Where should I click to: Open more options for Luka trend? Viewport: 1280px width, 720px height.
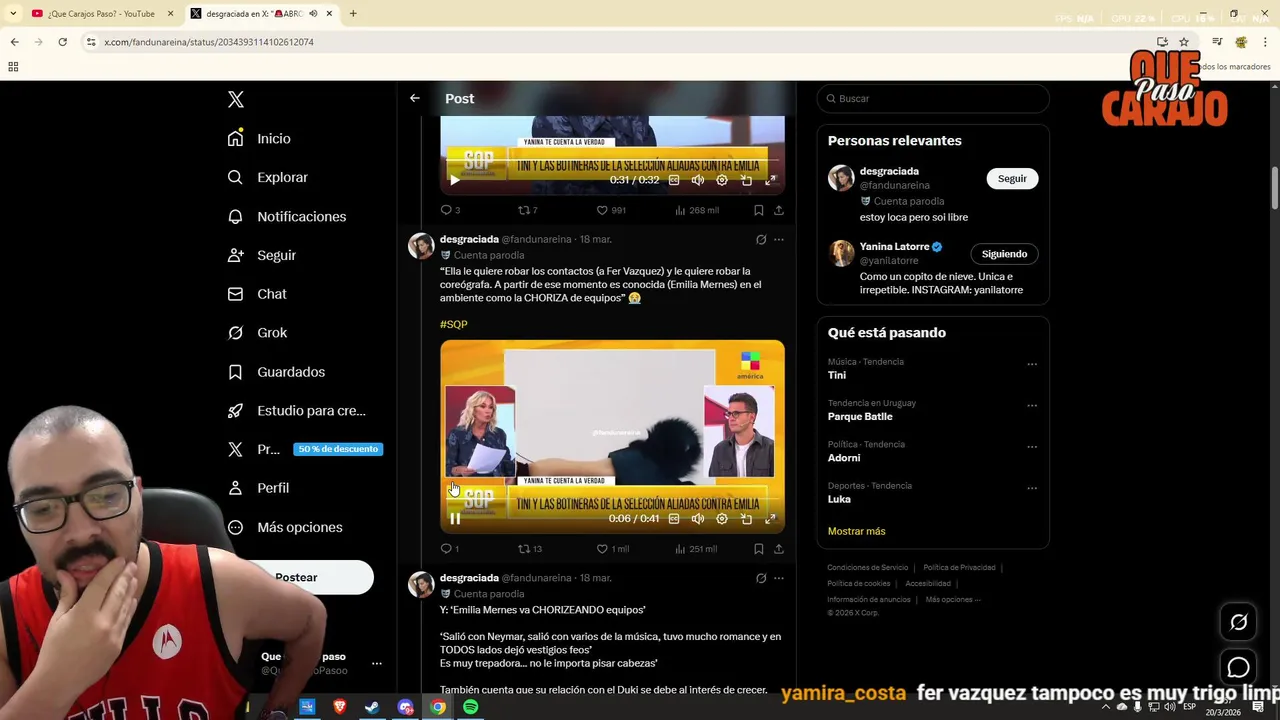pyautogui.click(x=1032, y=488)
